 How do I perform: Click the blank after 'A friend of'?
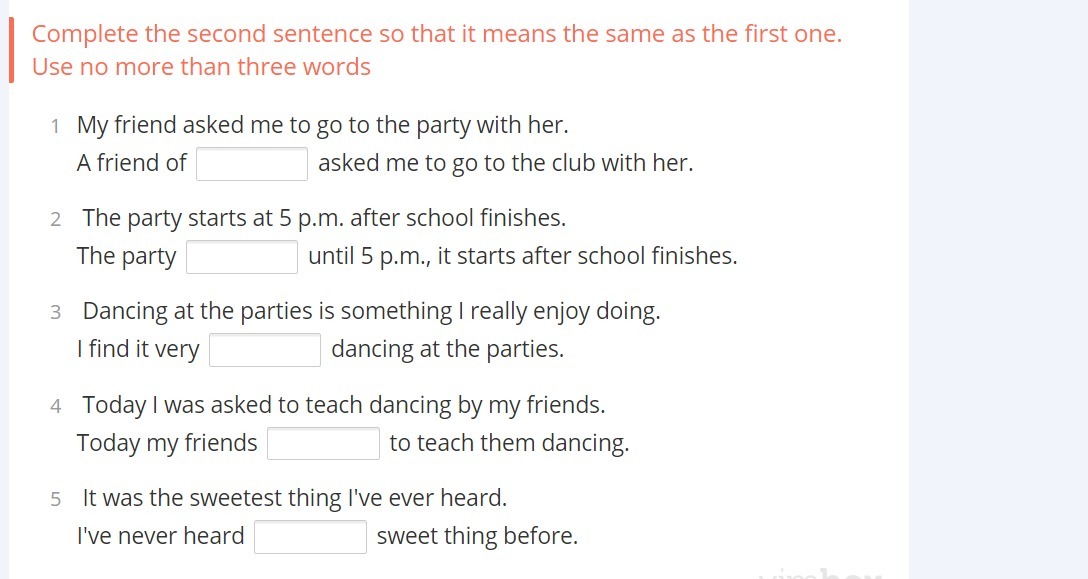(252, 164)
